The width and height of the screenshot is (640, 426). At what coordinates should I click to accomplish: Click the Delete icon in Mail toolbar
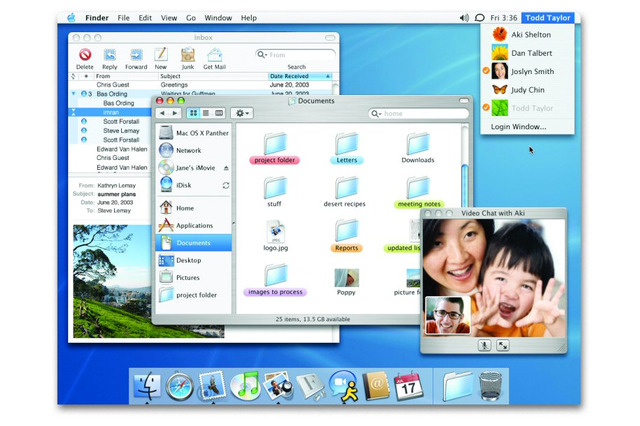click(x=85, y=54)
